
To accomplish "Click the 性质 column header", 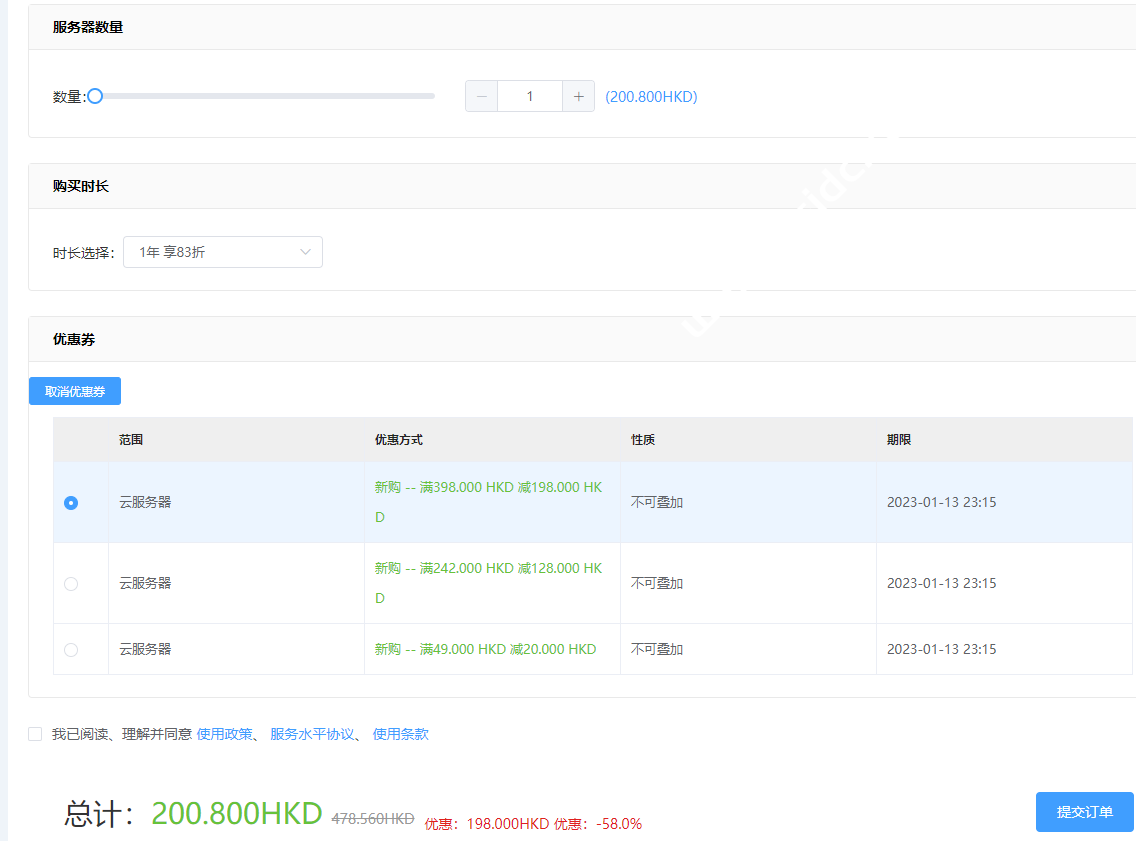I will tap(643, 440).
